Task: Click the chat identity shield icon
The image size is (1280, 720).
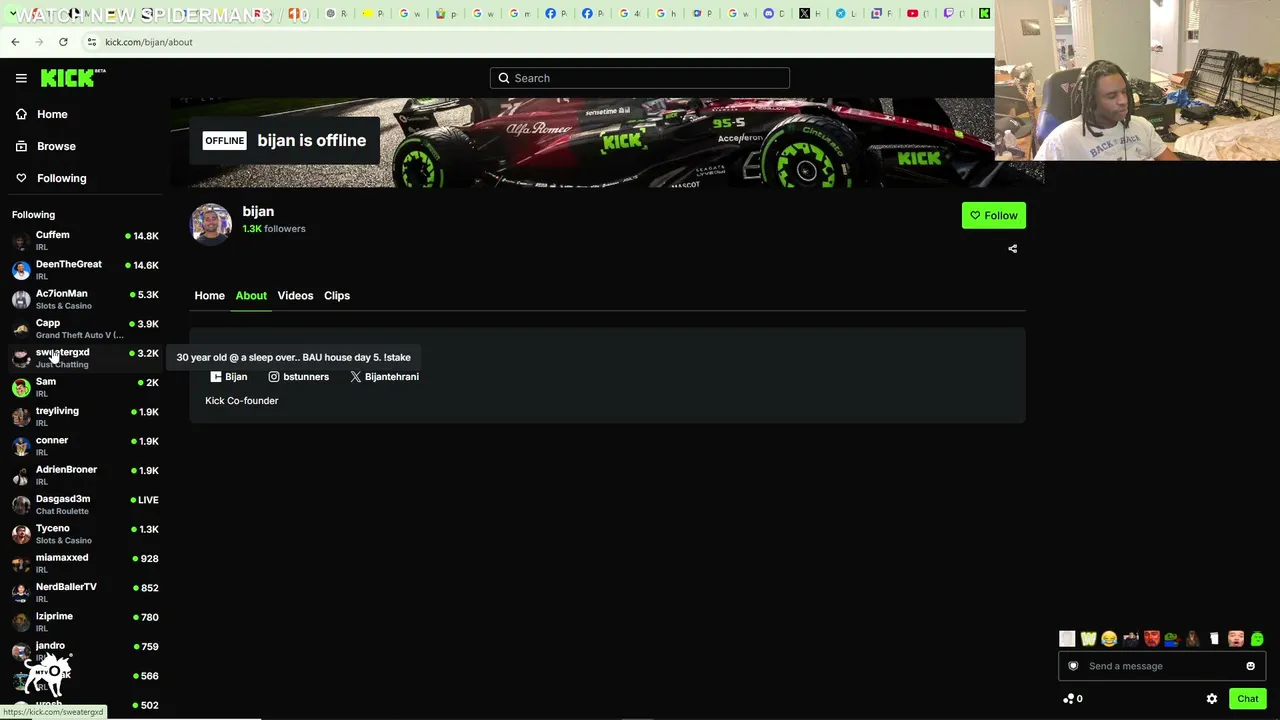Action: [1073, 666]
